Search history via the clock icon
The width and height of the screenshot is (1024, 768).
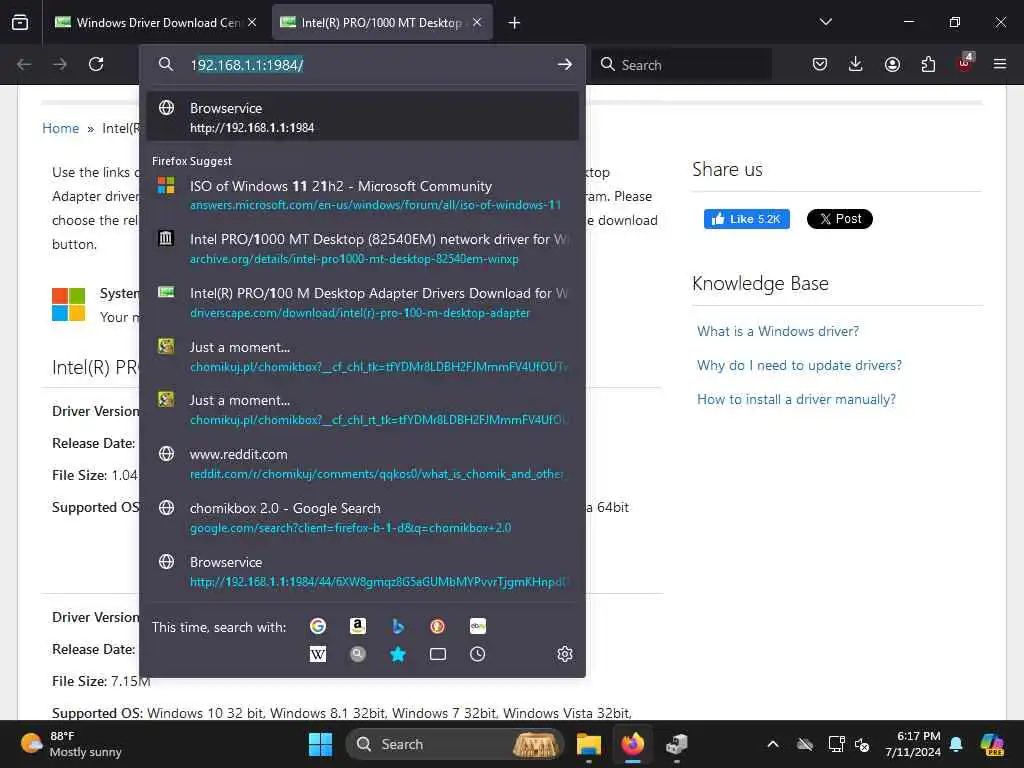(477, 654)
